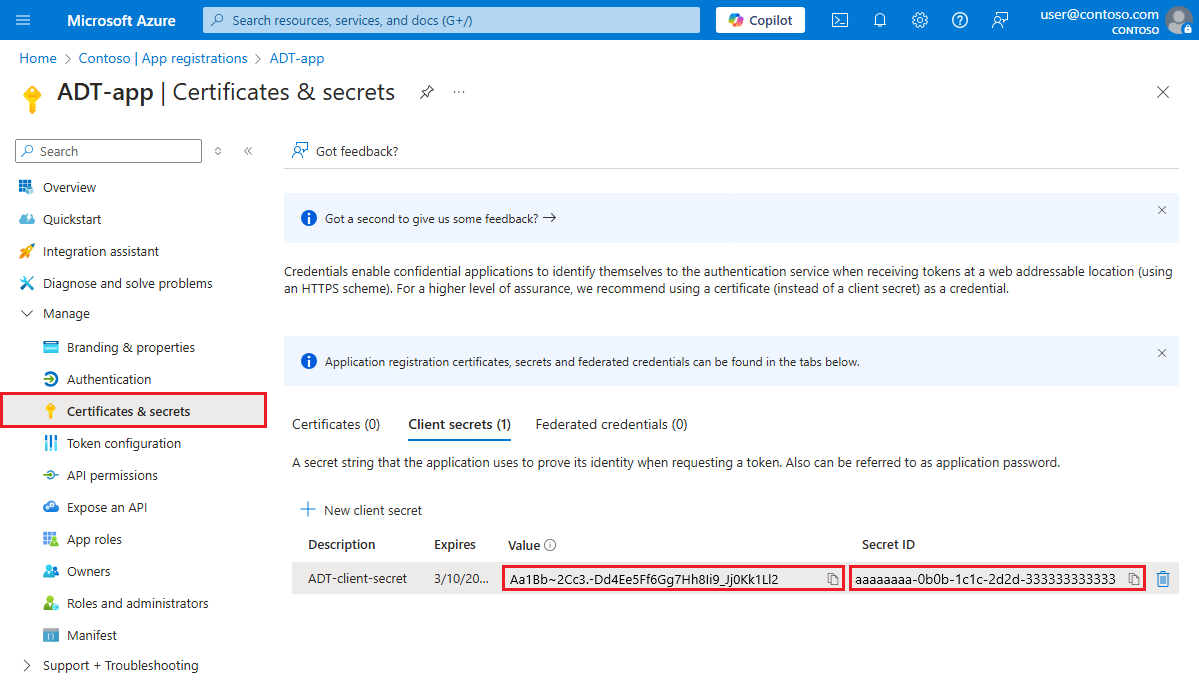
Task: Open the user@contoso.com account avatar menu
Action: tap(1177, 20)
